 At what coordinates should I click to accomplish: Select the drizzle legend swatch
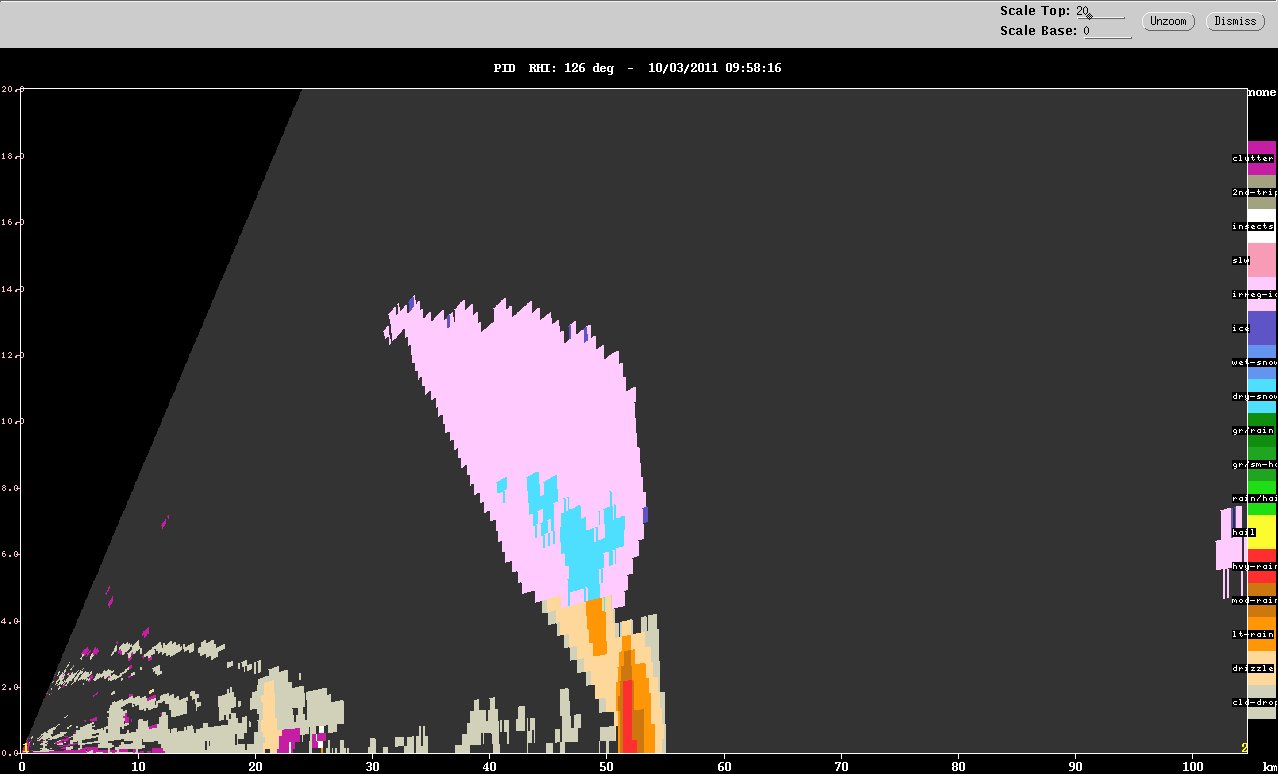point(1262,668)
